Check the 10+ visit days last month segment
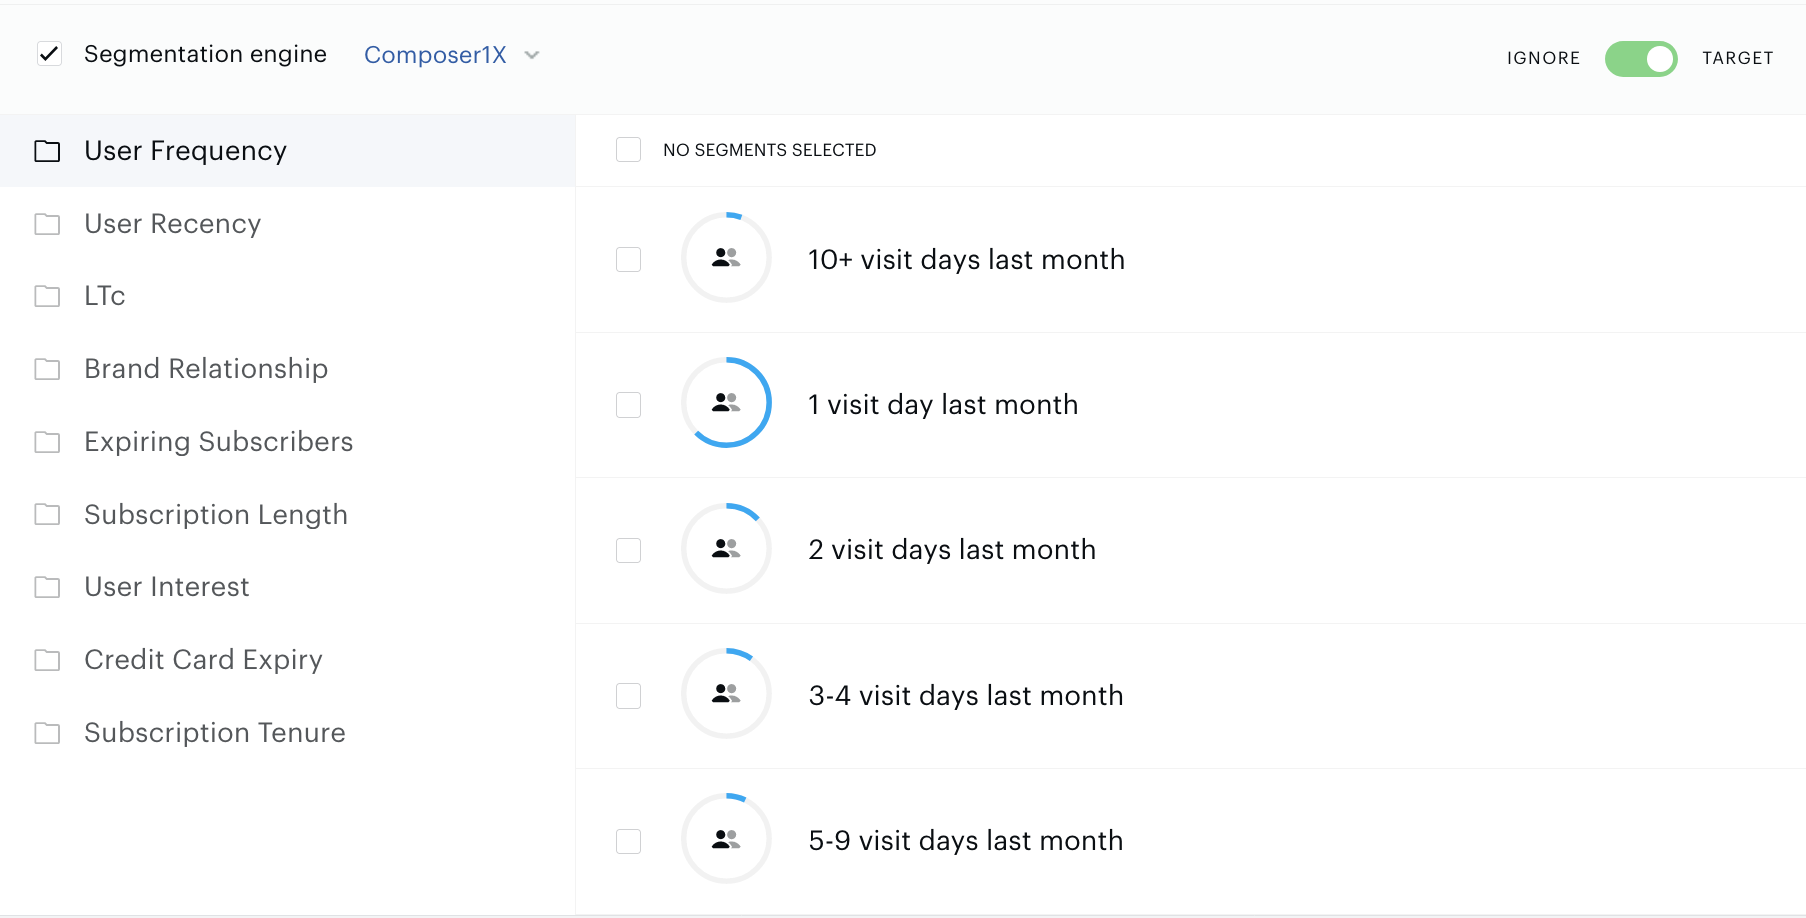The image size is (1806, 918). (x=628, y=259)
